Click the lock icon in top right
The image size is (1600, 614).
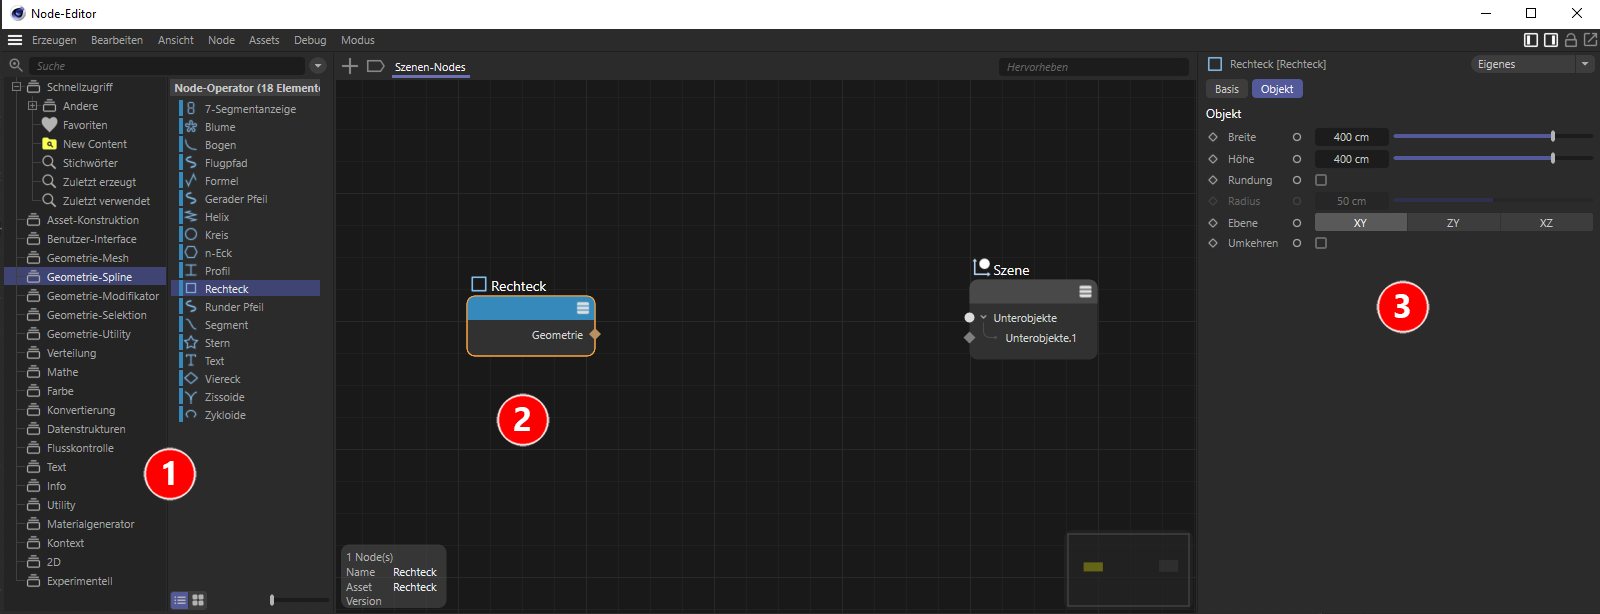[x=1571, y=40]
